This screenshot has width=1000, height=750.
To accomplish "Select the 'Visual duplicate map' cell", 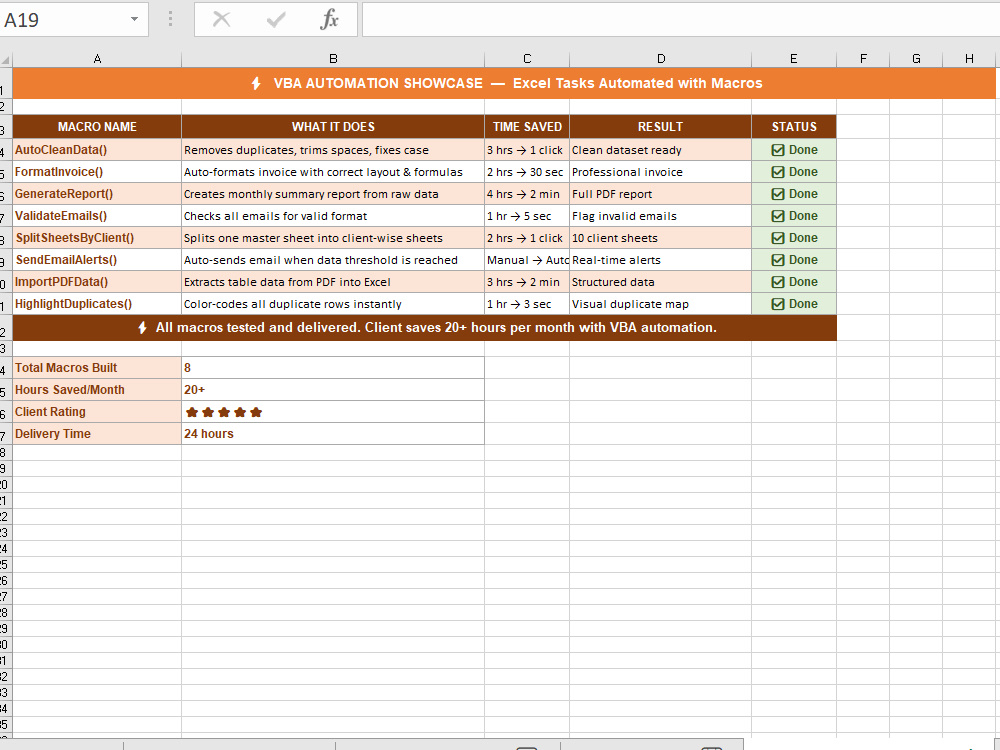I will click(x=661, y=304).
